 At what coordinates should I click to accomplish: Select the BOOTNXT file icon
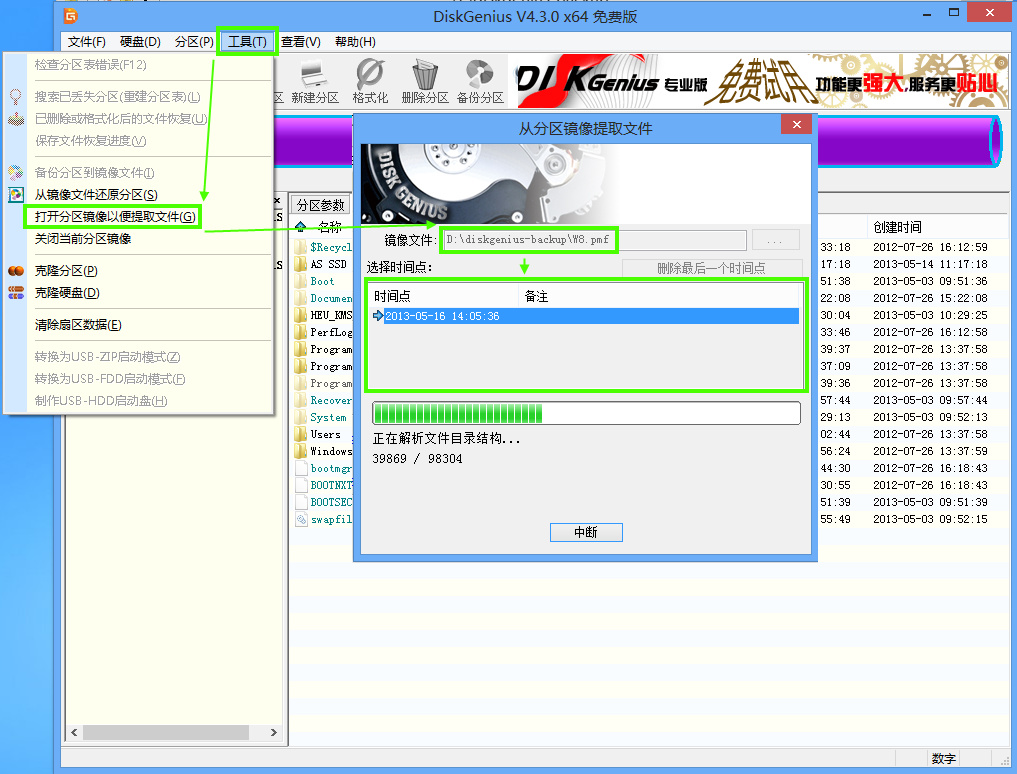point(300,485)
